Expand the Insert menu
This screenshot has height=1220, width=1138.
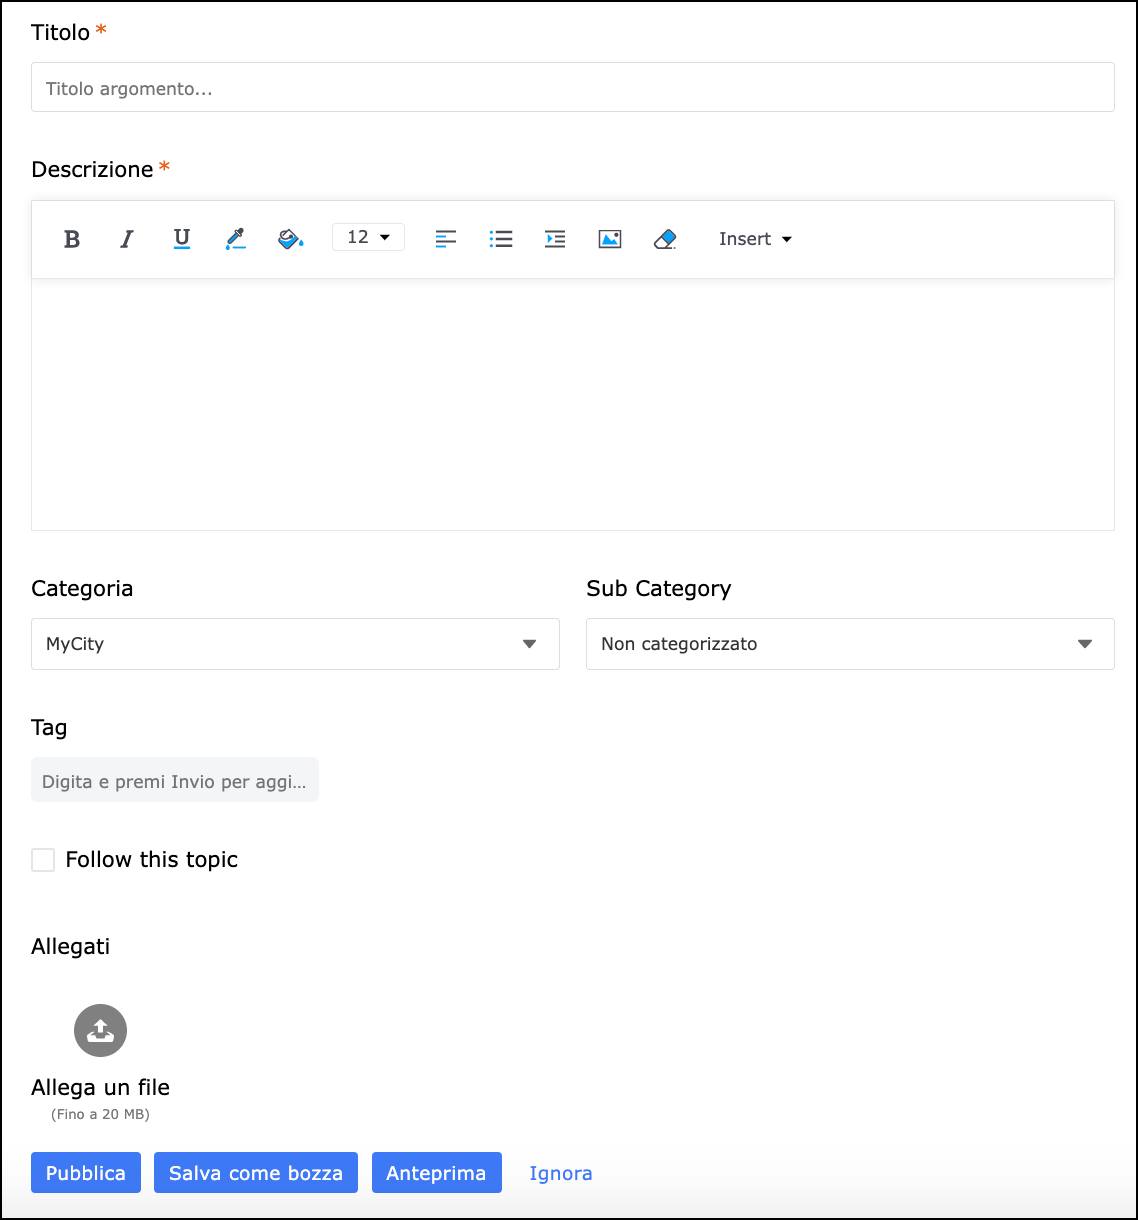click(x=755, y=239)
